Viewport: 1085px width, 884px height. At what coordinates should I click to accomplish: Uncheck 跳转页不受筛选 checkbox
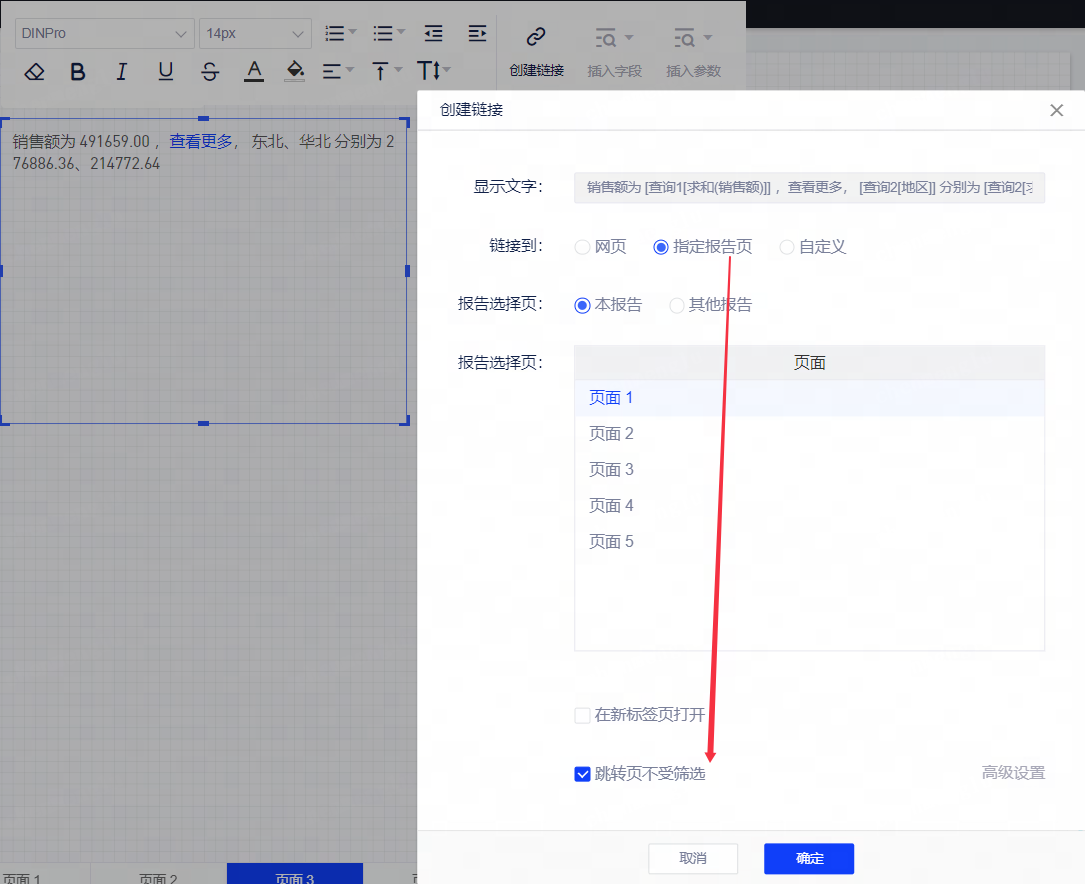(x=582, y=773)
